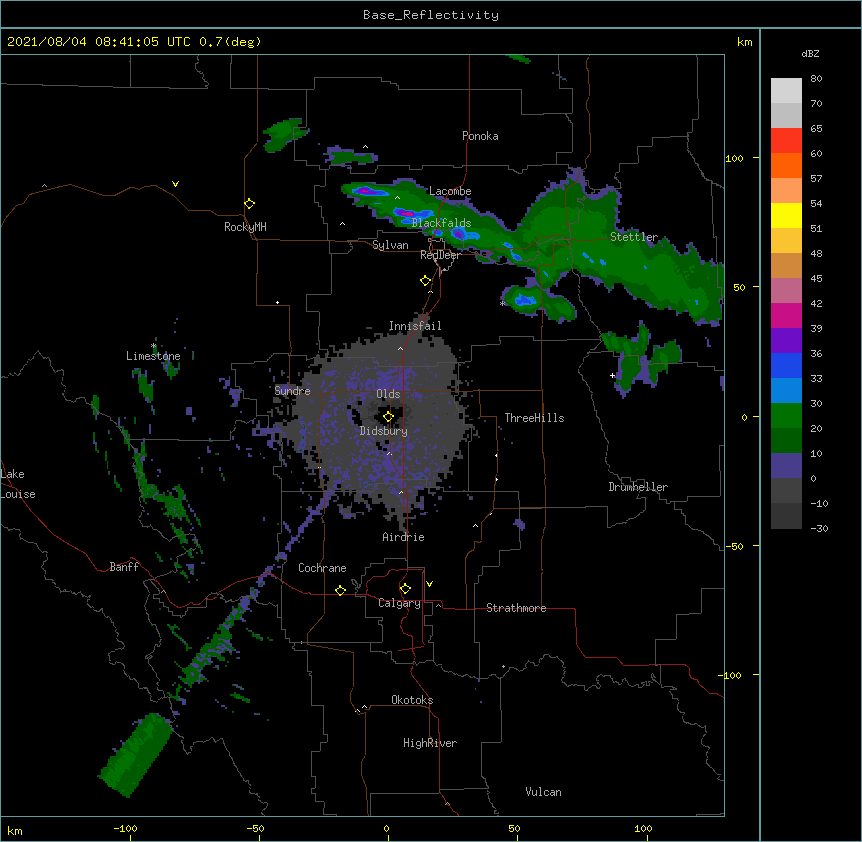Click the Vulcan city label
Image resolution: width=862 pixels, height=842 pixels.
pyautogui.click(x=543, y=792)
